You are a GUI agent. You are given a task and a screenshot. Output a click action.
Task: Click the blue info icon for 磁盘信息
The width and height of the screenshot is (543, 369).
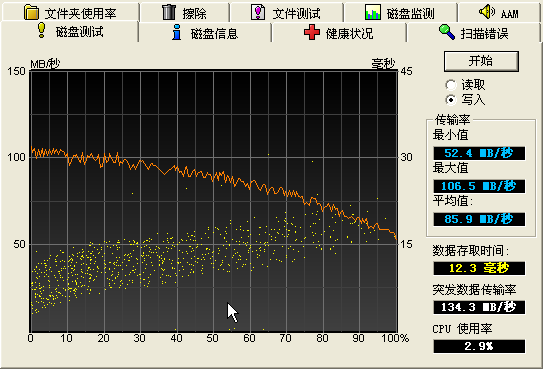[x=177, y=32]
